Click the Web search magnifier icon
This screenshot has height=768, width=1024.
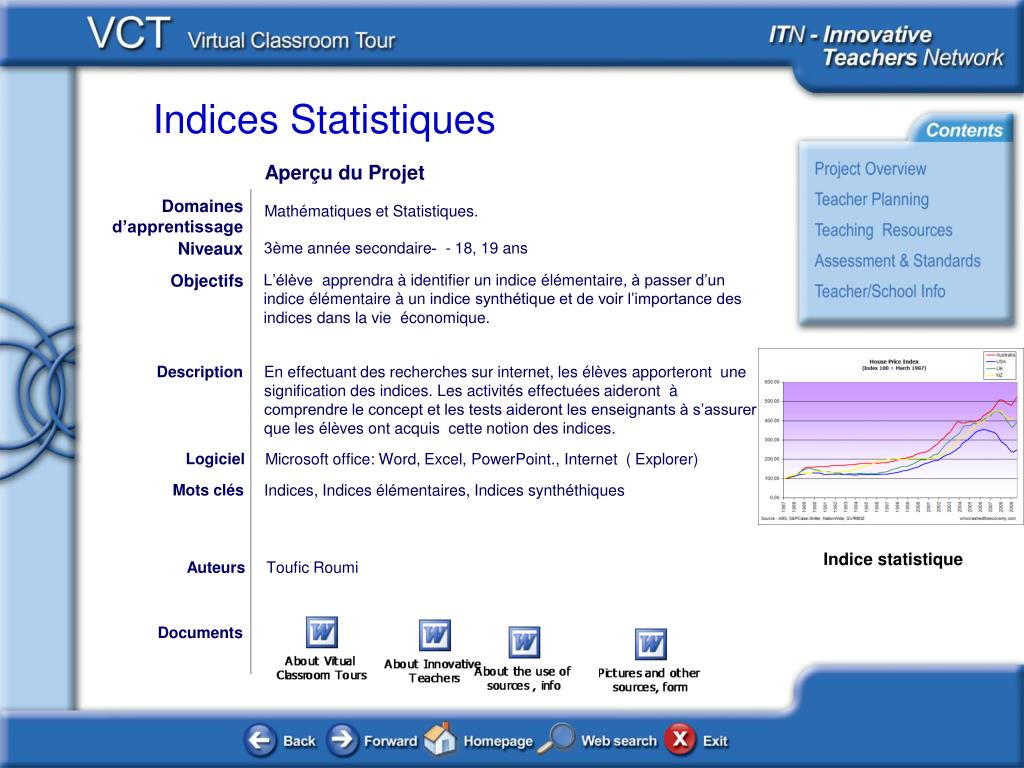pyautogui.click(x=556, y=739)
